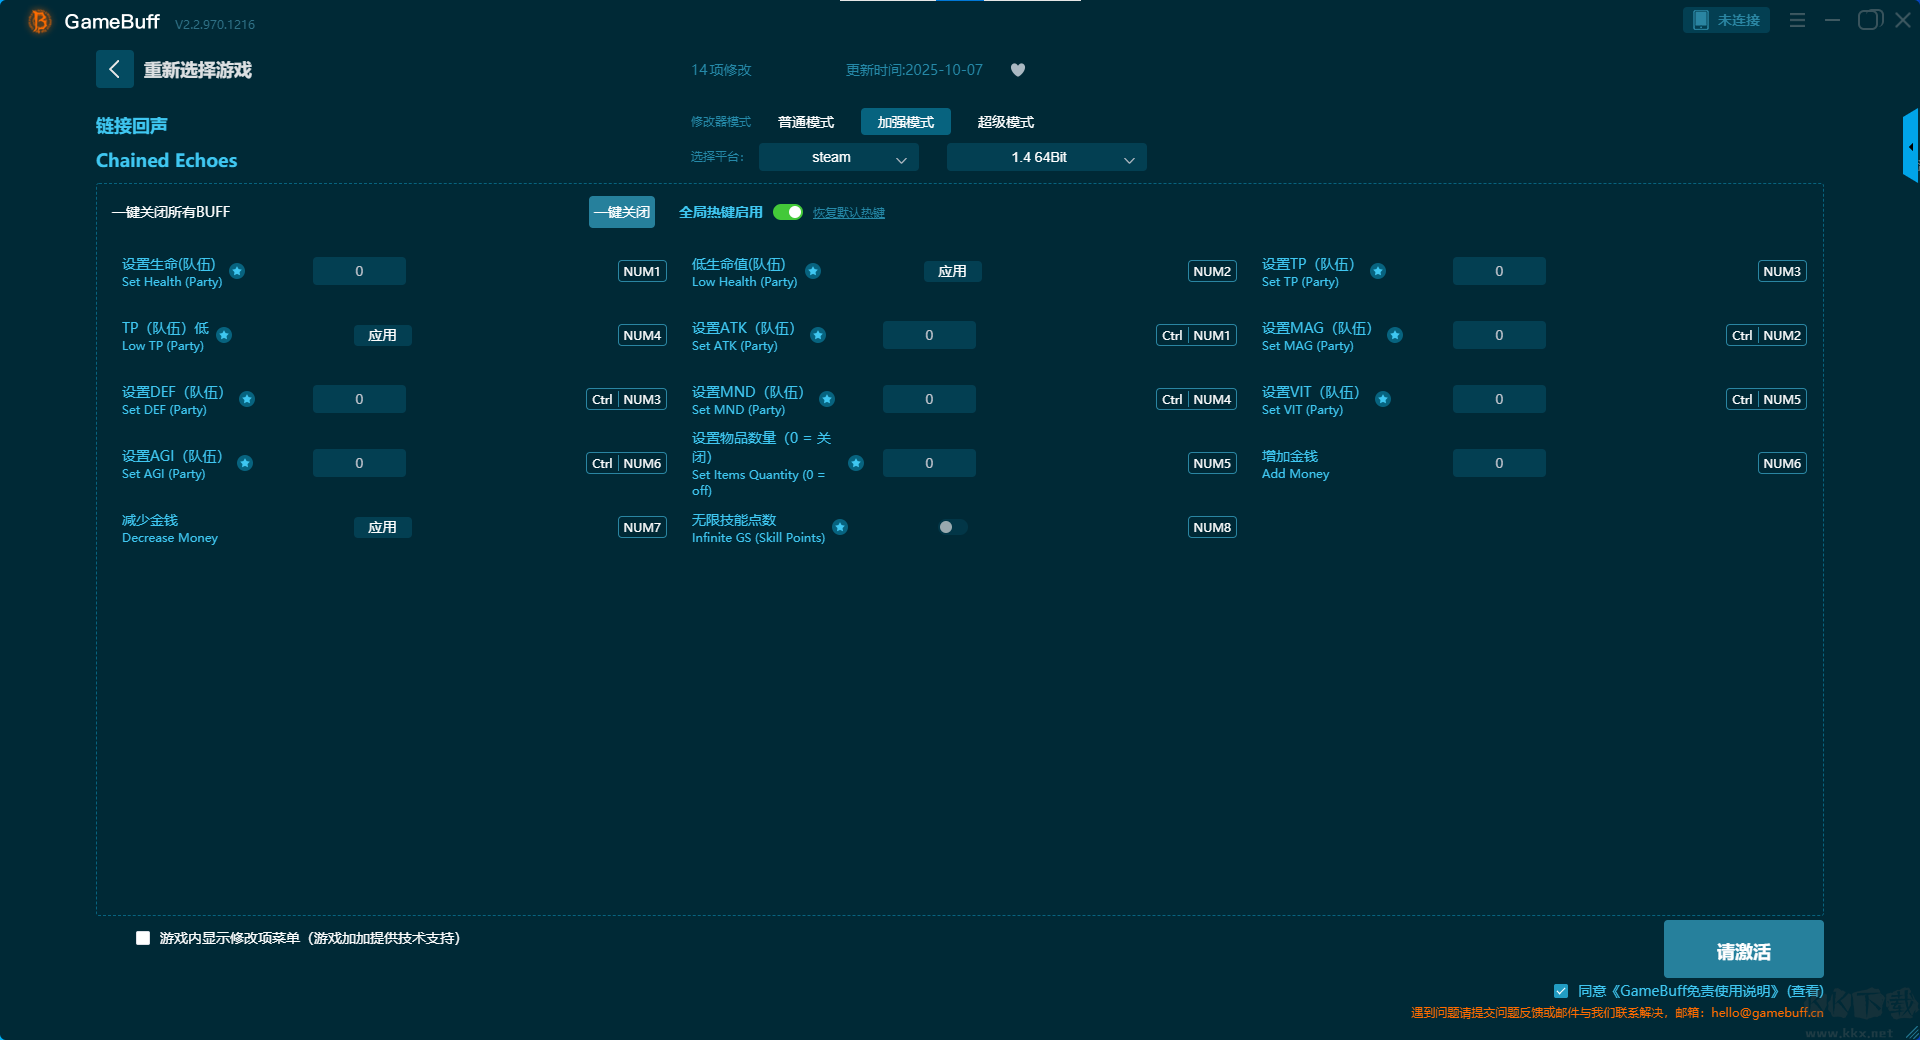Click the star icon beside Set ATK (Party)

point(818,335)
